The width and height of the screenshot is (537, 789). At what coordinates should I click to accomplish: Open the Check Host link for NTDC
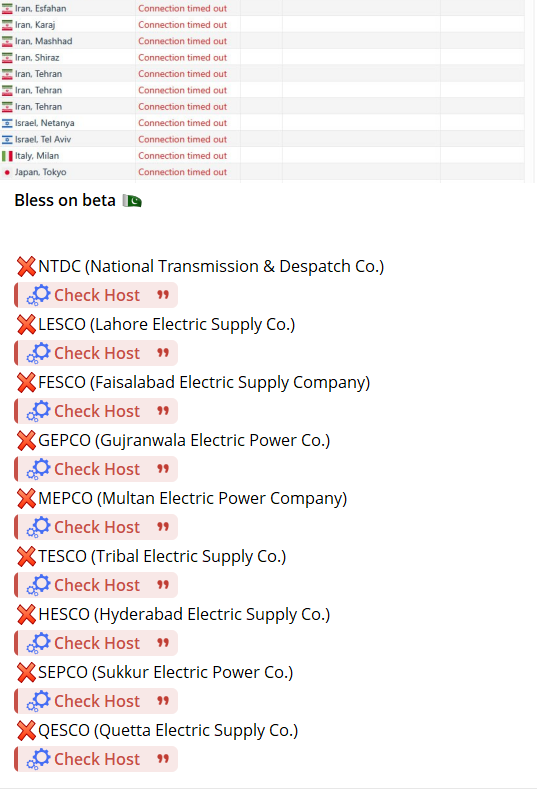coord(97,295)
